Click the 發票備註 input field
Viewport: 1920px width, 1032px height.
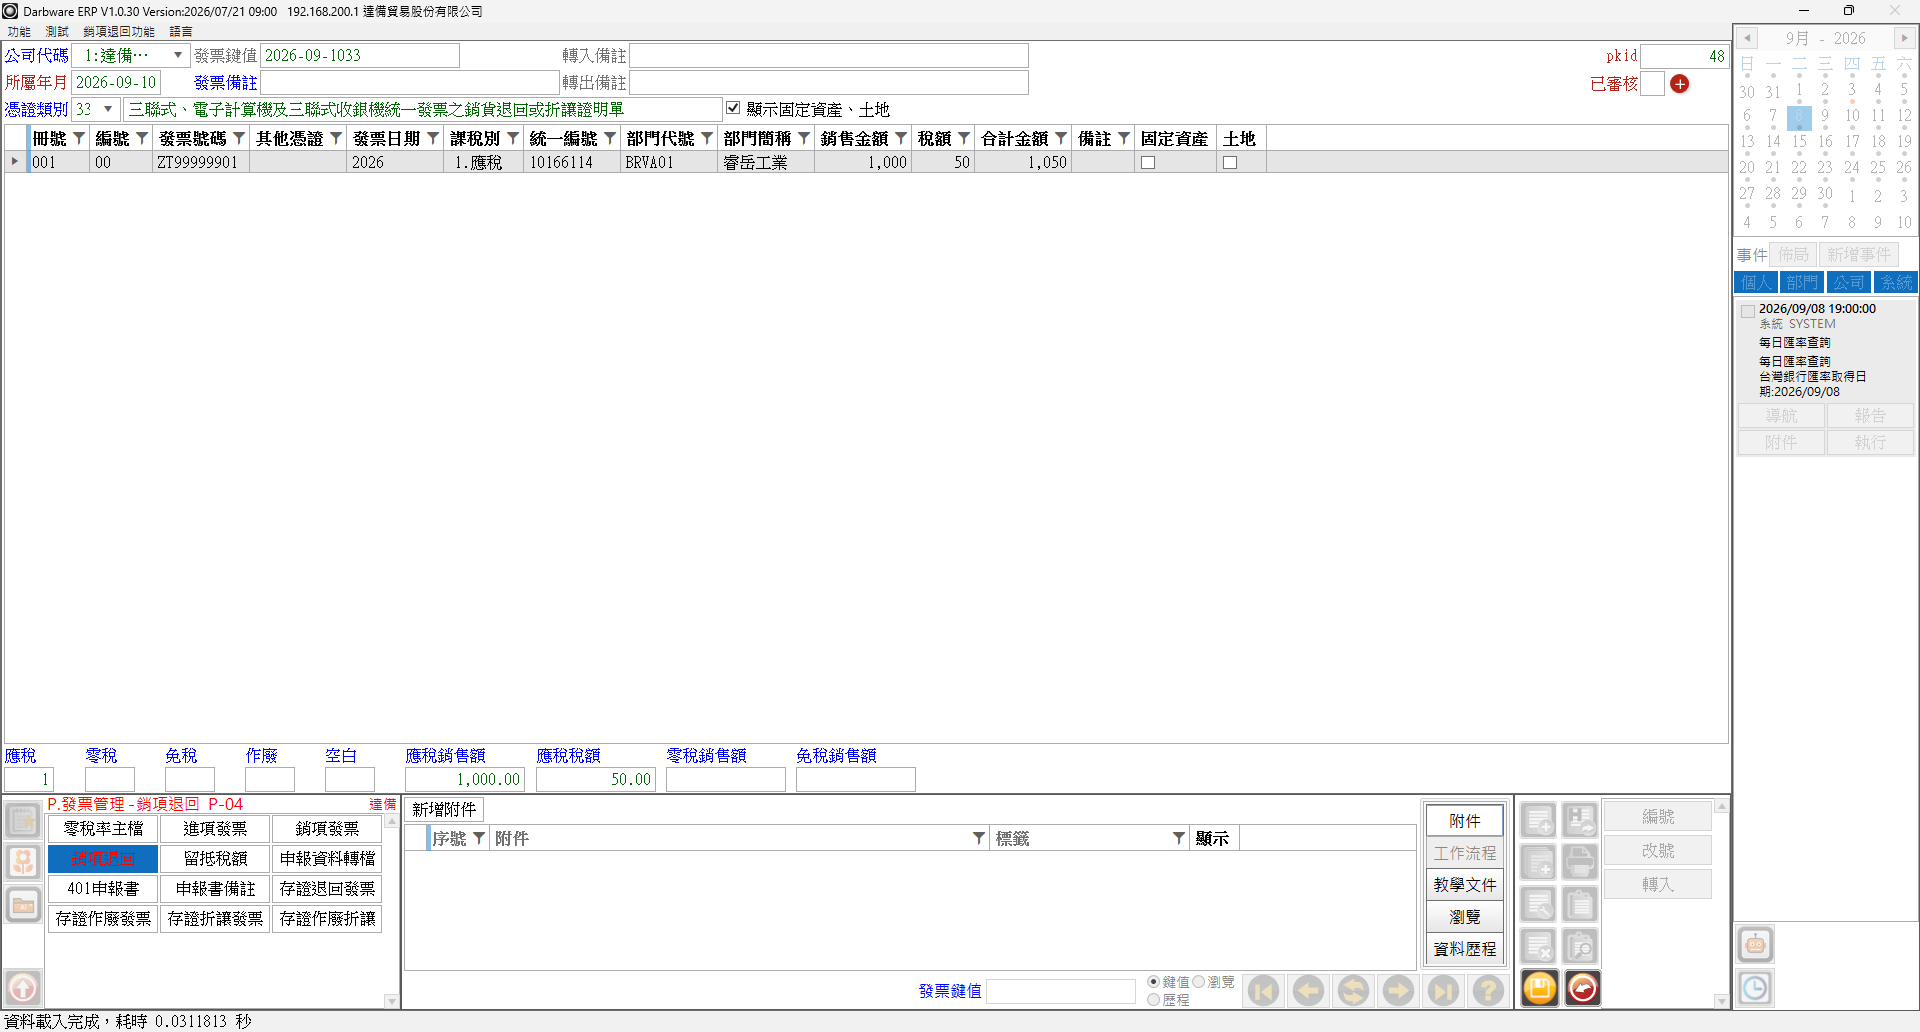coord(409,83)
